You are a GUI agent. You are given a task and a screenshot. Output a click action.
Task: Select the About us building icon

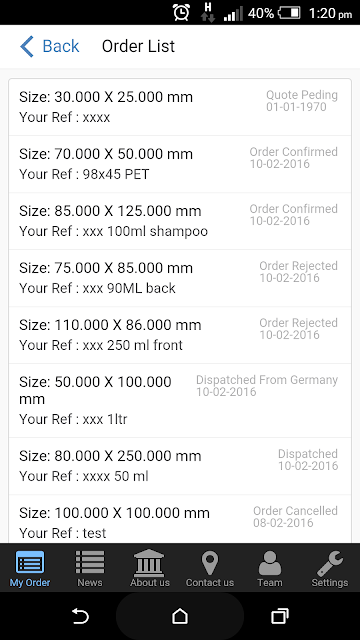click(x=149, y=562)
